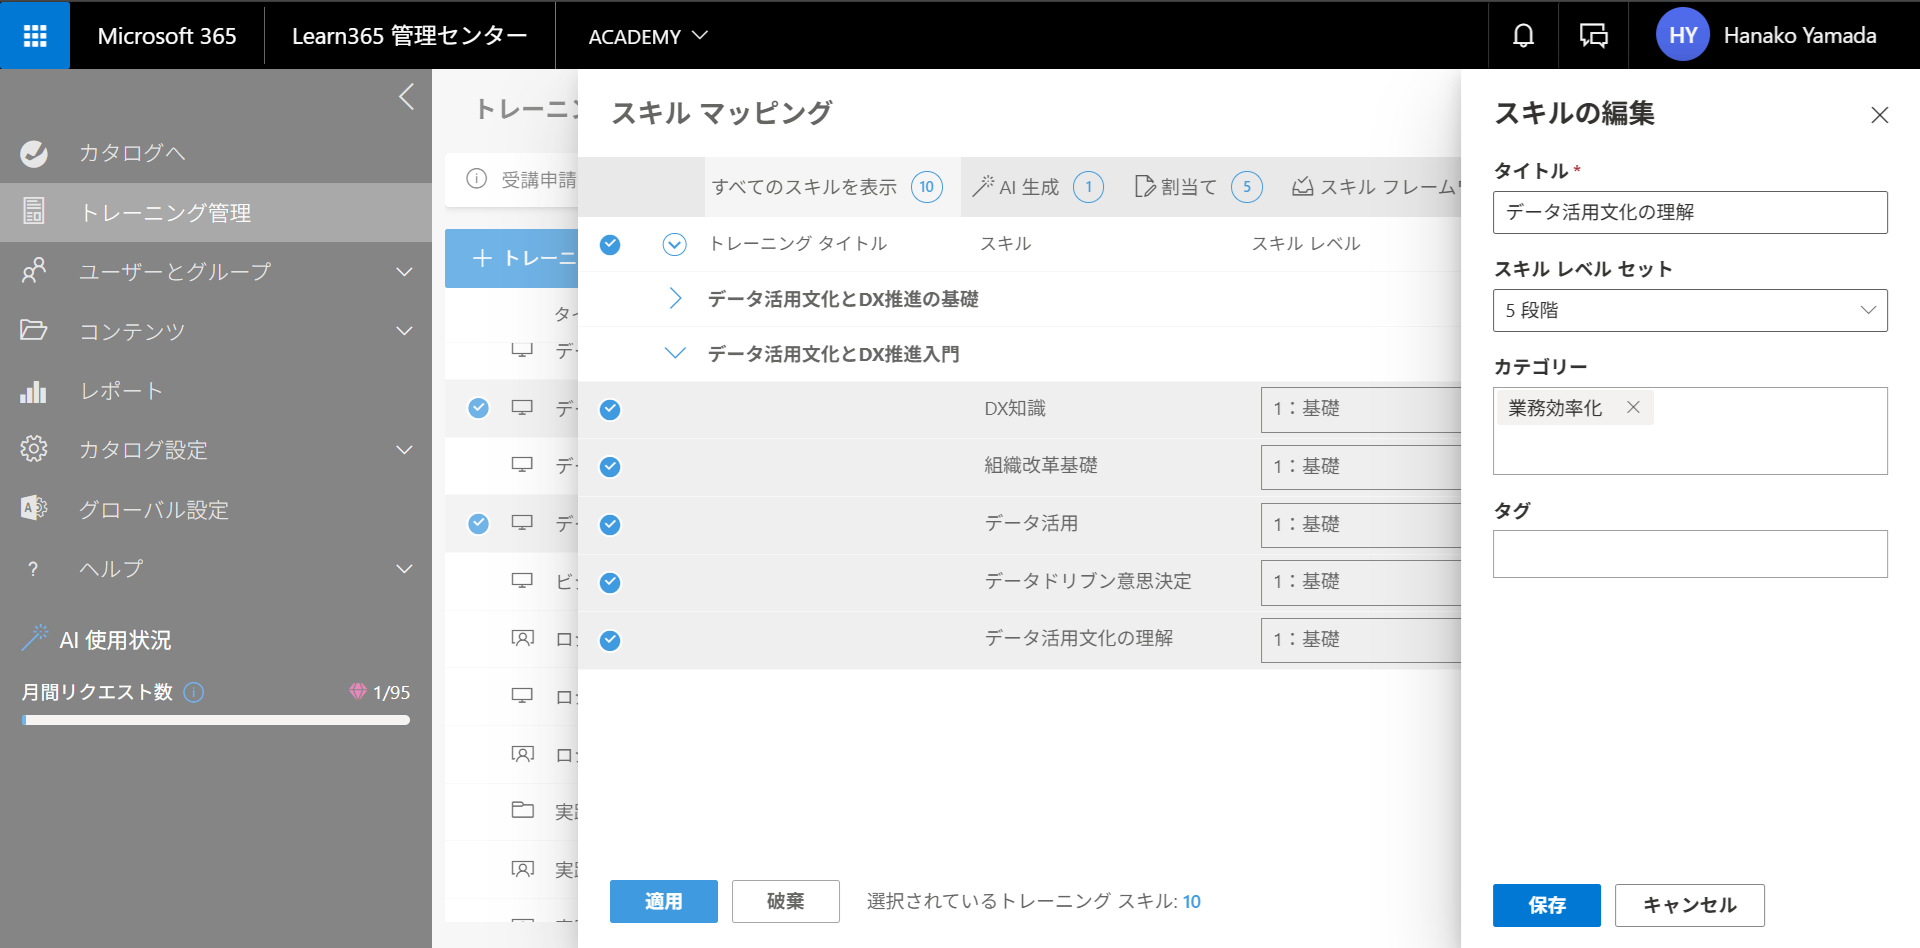Image resolution: width=1920 pixels, height=948 pixels.
Task: Show info for 月間リクエスト数
Action: tap(194, 692)
